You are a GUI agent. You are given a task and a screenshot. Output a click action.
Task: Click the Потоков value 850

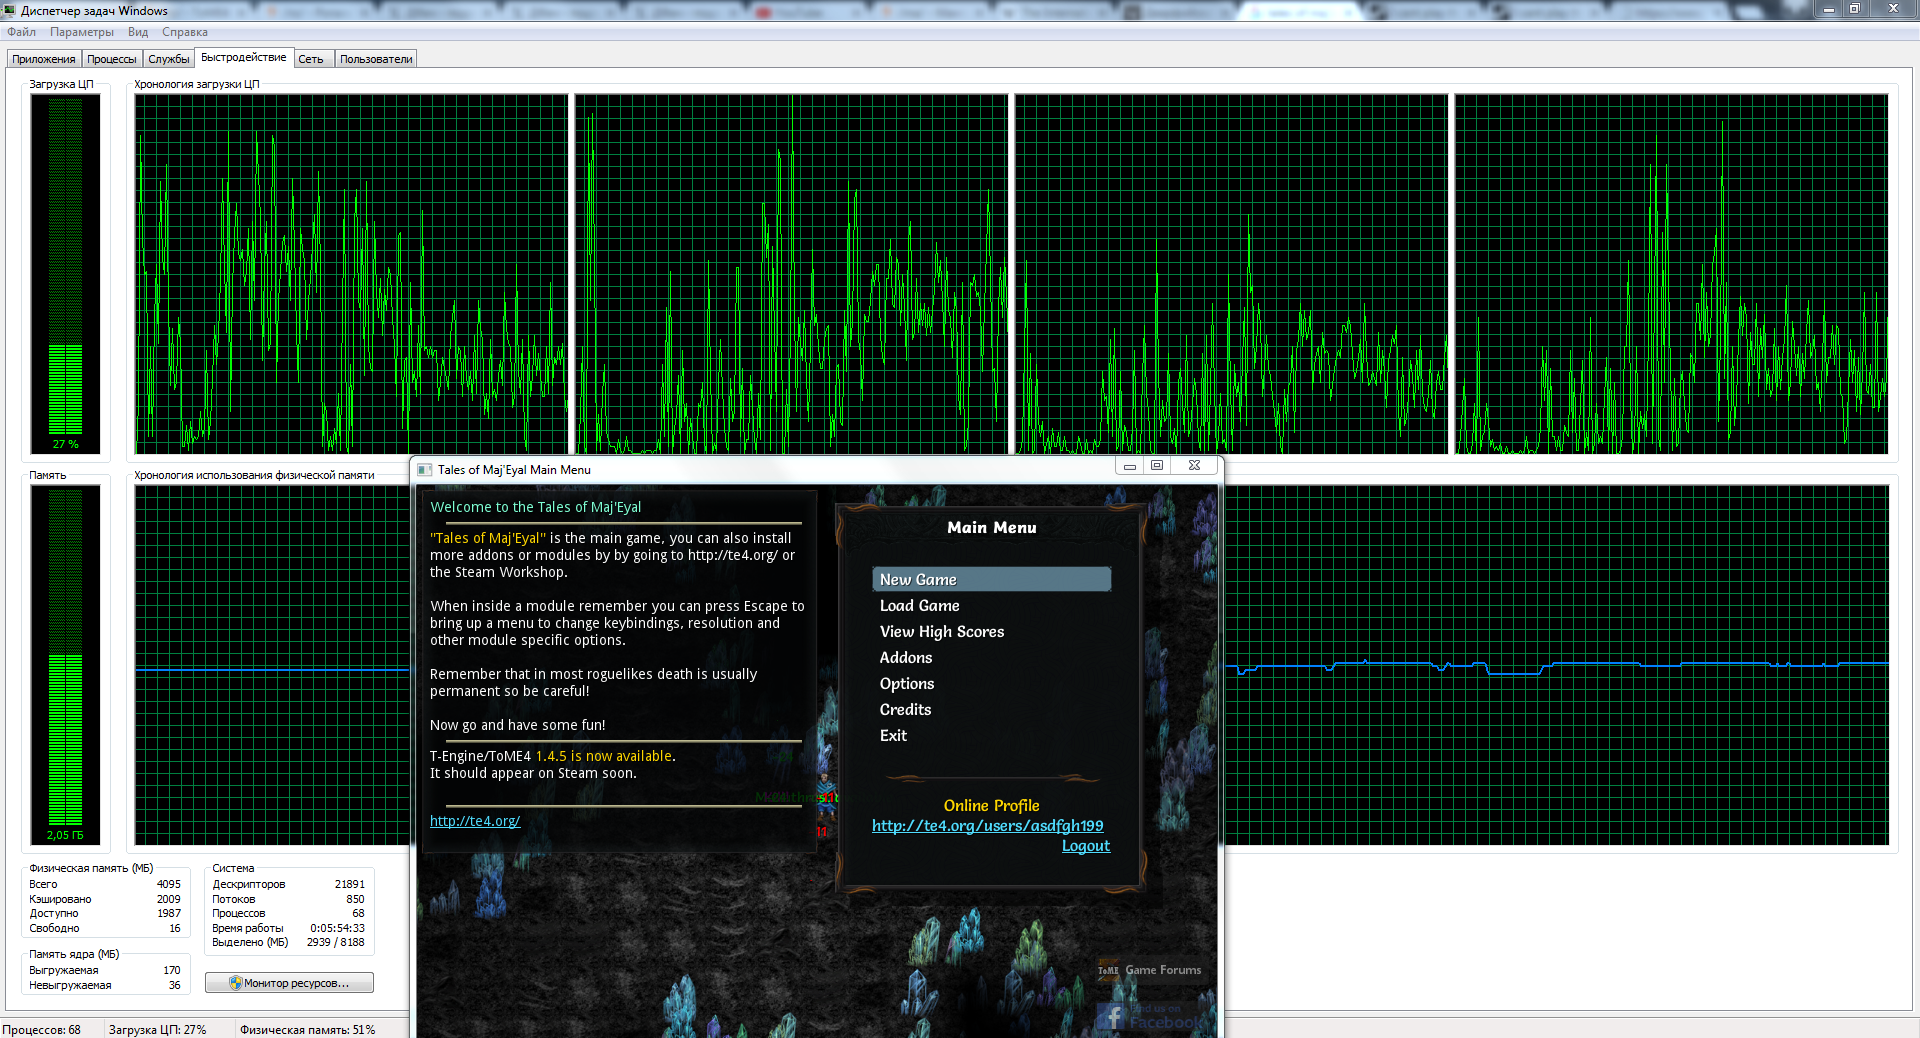click(355, 899)
